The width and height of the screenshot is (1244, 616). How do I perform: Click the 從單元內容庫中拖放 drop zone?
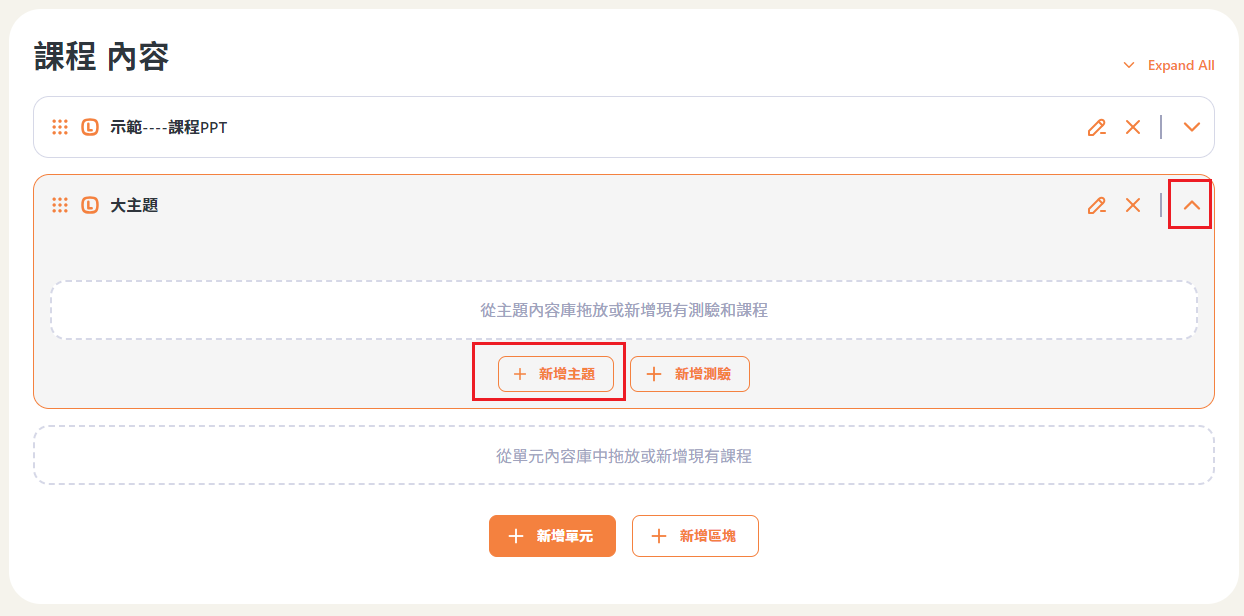(623, 456)
